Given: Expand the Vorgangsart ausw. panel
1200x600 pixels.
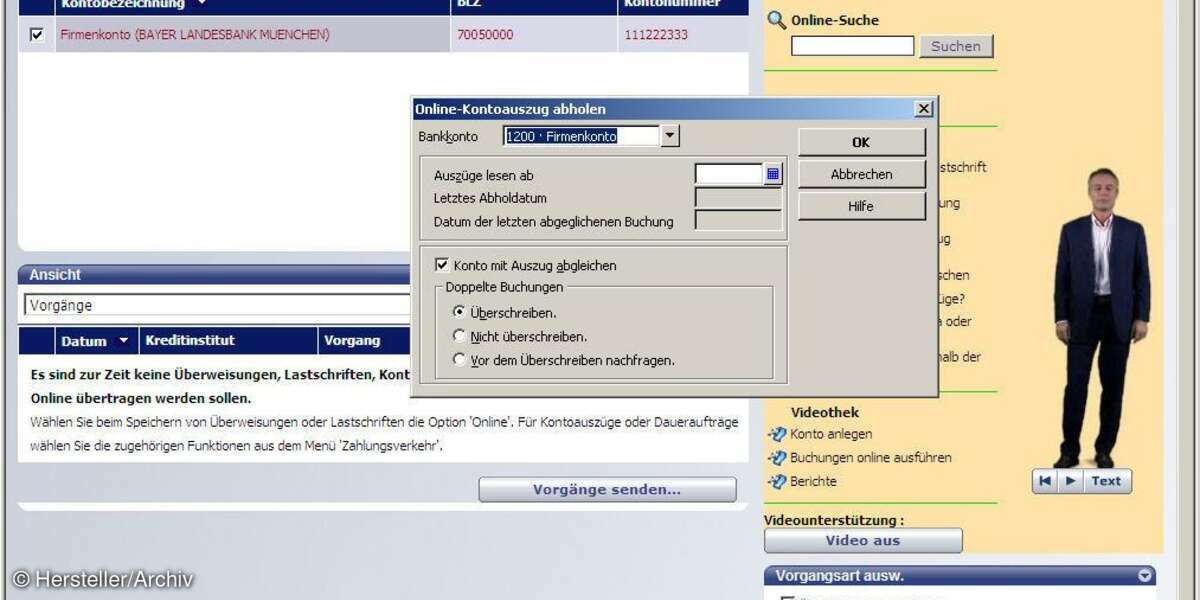Looking at the screenshot, I should tap(1144, 576).
